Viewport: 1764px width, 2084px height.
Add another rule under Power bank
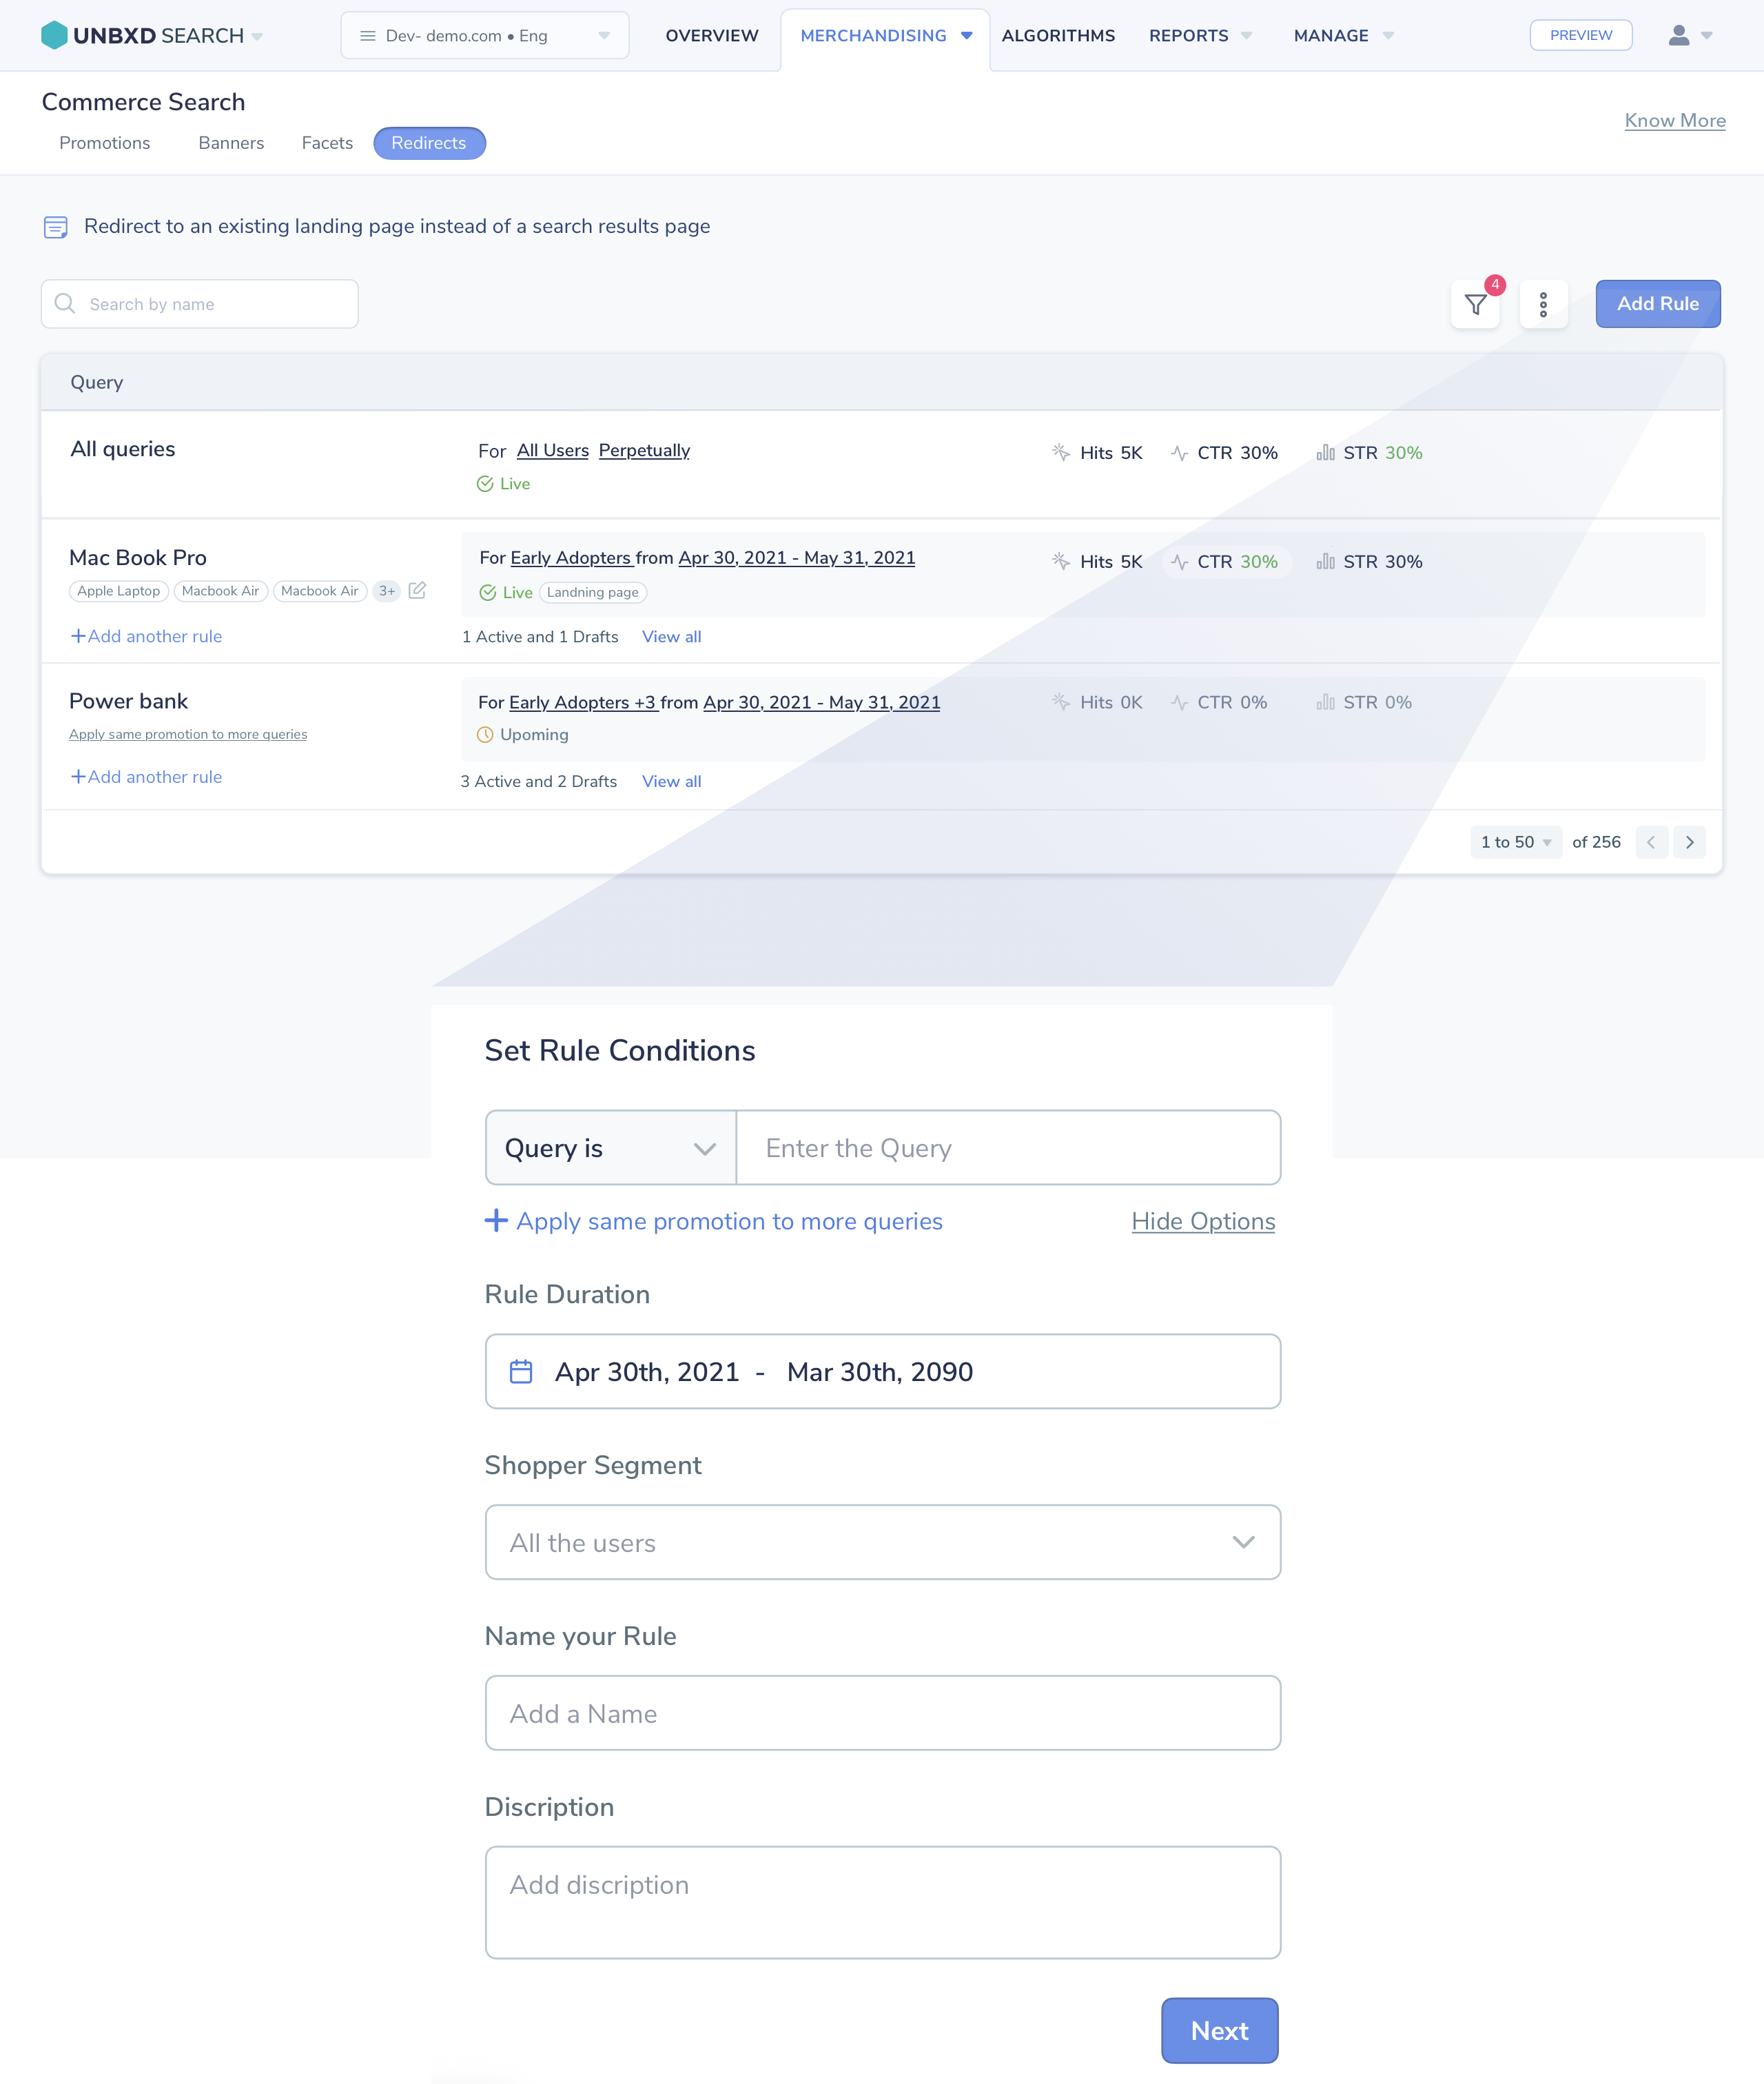pyautogui.click(x=146, y=777)
